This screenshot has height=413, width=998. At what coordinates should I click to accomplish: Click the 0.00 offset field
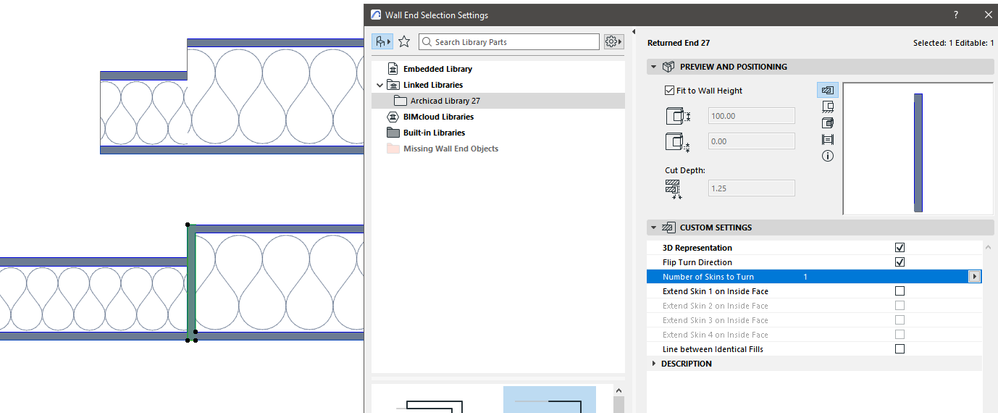point(751,141)
